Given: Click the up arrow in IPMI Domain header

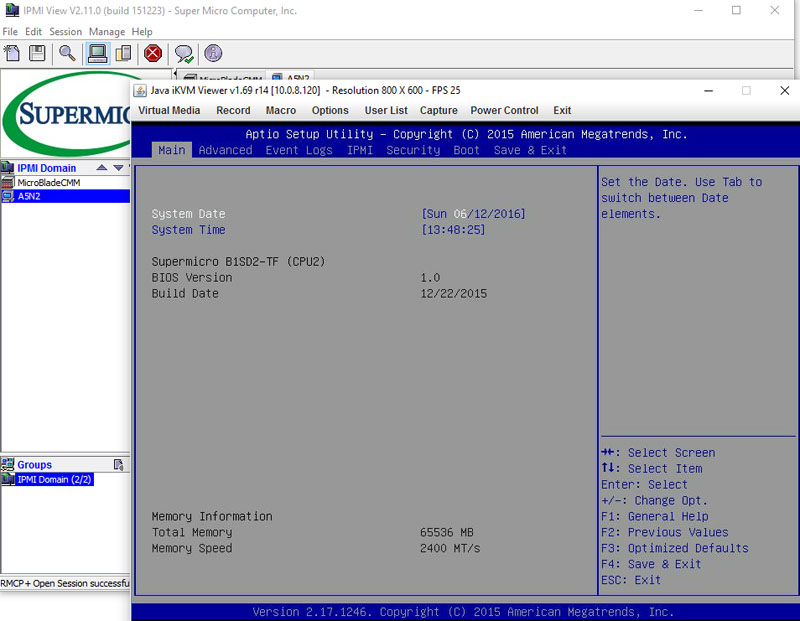Looking at the screenshot, I should pyautogui.click(x=102, y=167).
